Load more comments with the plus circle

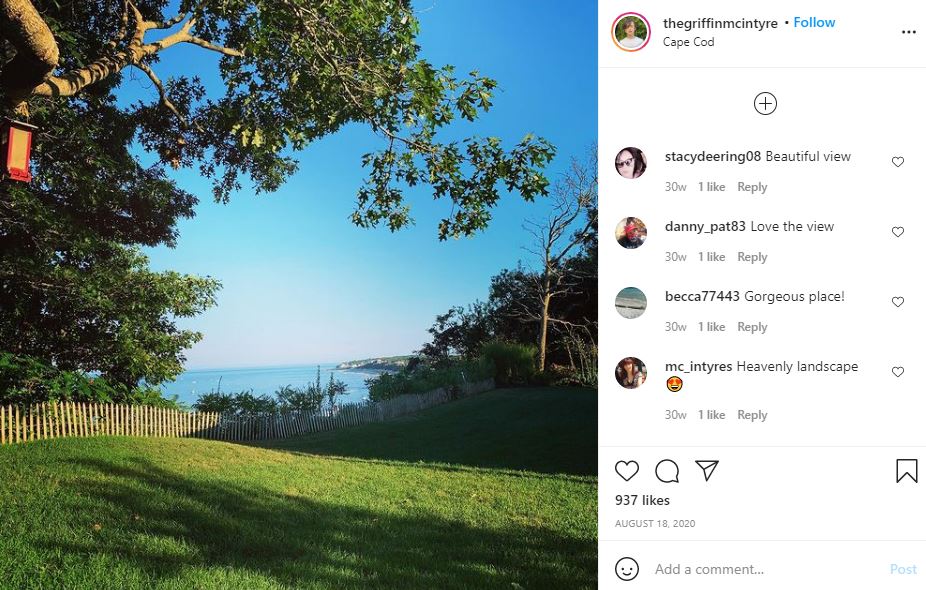pos(765,104)
